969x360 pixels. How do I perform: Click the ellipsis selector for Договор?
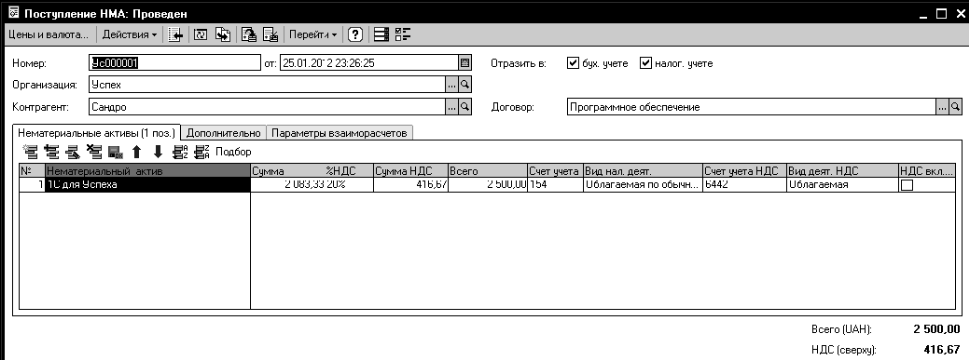(x=942, y=107)
